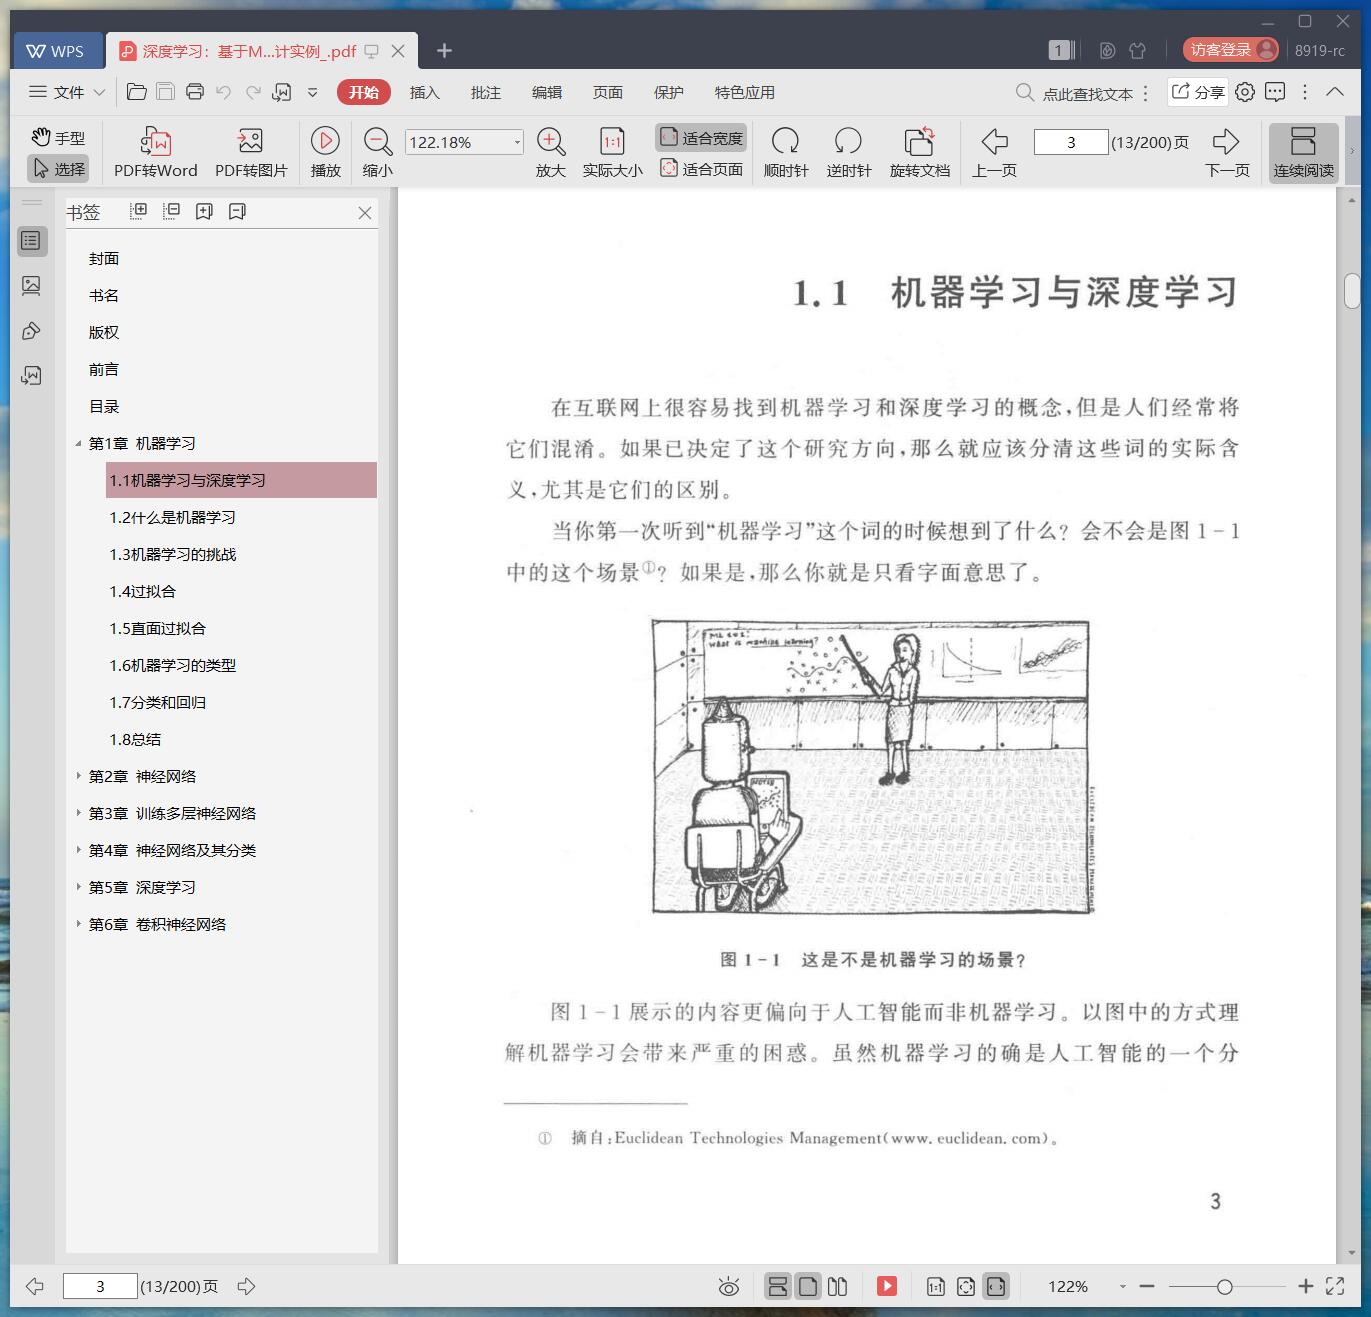Zoom out with the 缩小 icon

coord(377,152)
